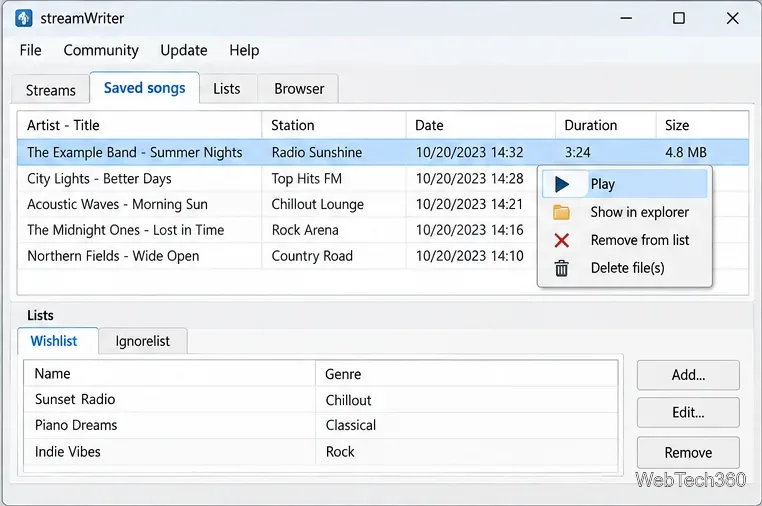Click the Add... button
762x506 pixels.
pos(688,375)
